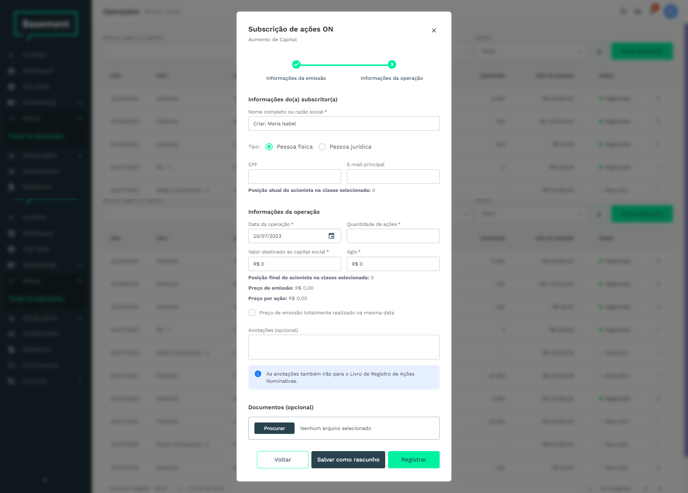Select Informações da operação step label
The width and height of the screenshot is (688, 493).
coord(392,78)
